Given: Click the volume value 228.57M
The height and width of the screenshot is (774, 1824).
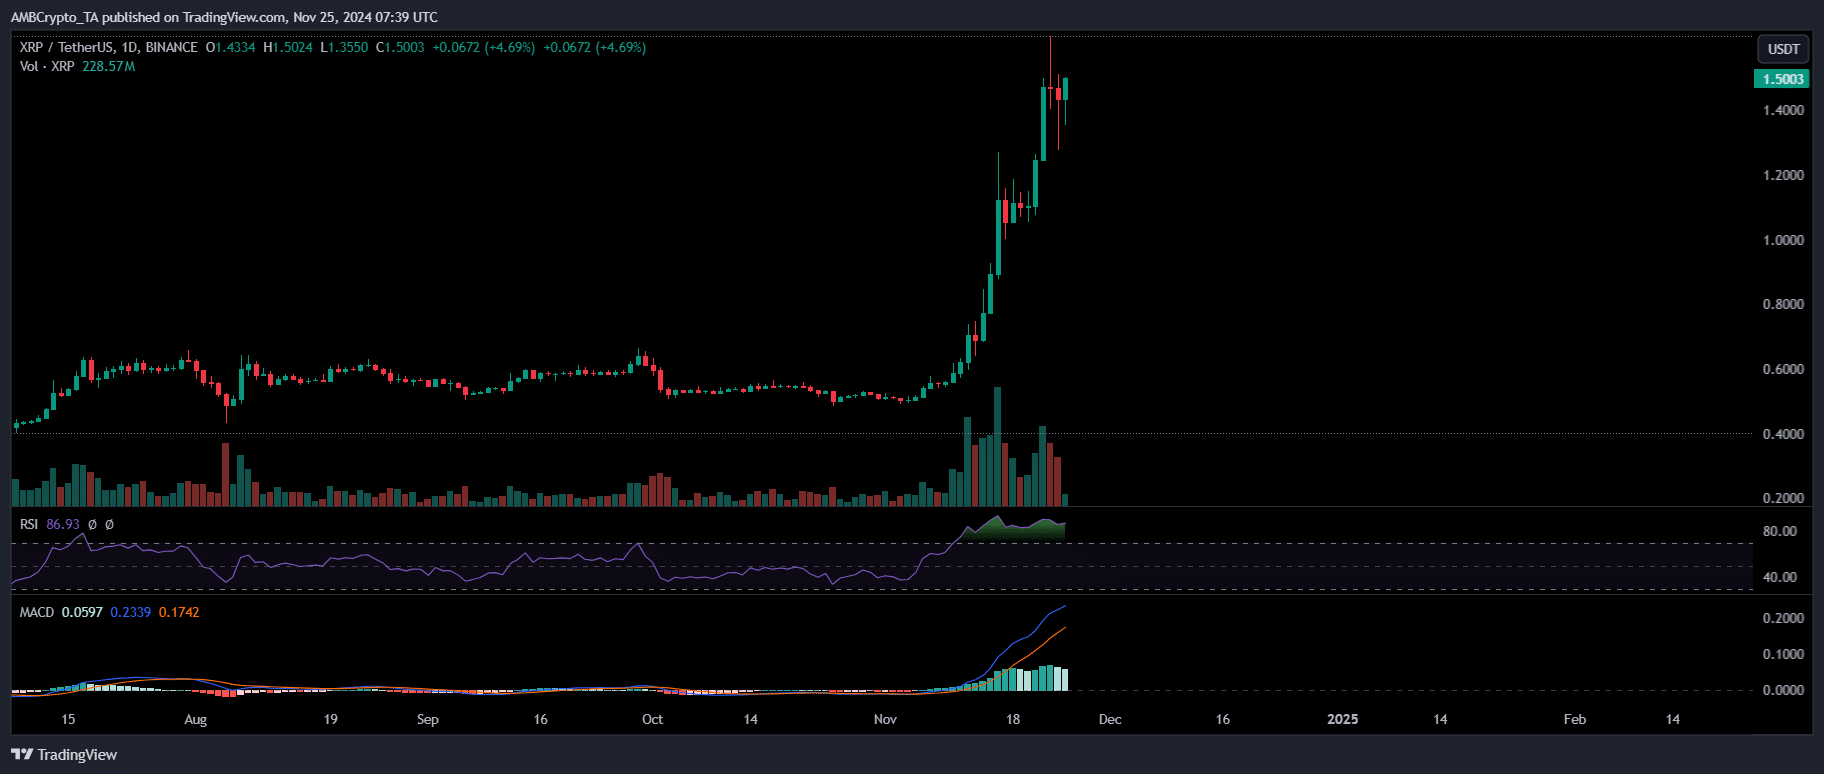Looking at the screenshot, I should click(x=108, y=66).
